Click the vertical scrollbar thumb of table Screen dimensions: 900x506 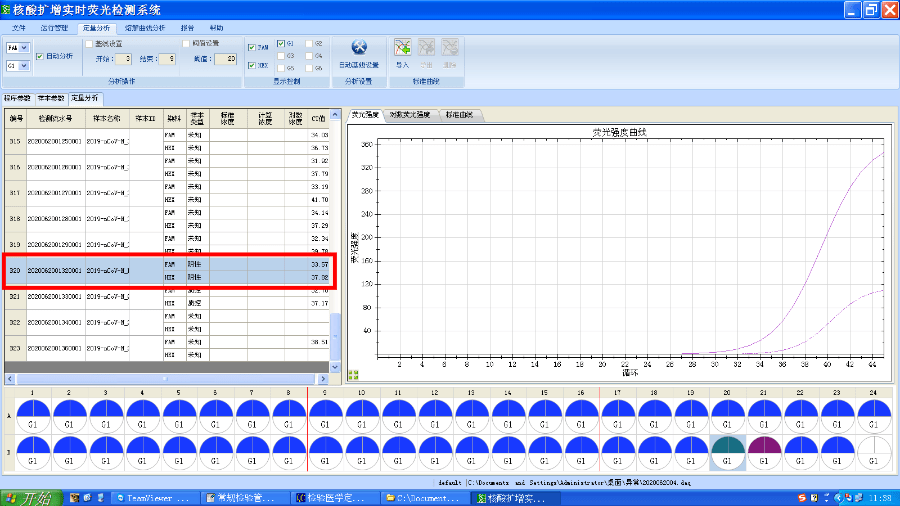coord(335,336)
